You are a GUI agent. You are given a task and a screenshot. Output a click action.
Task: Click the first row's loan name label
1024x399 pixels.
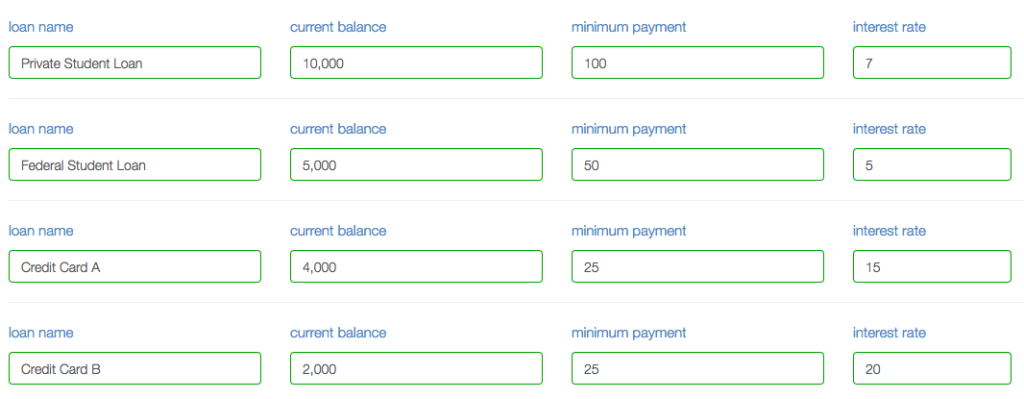click(40, 27)
